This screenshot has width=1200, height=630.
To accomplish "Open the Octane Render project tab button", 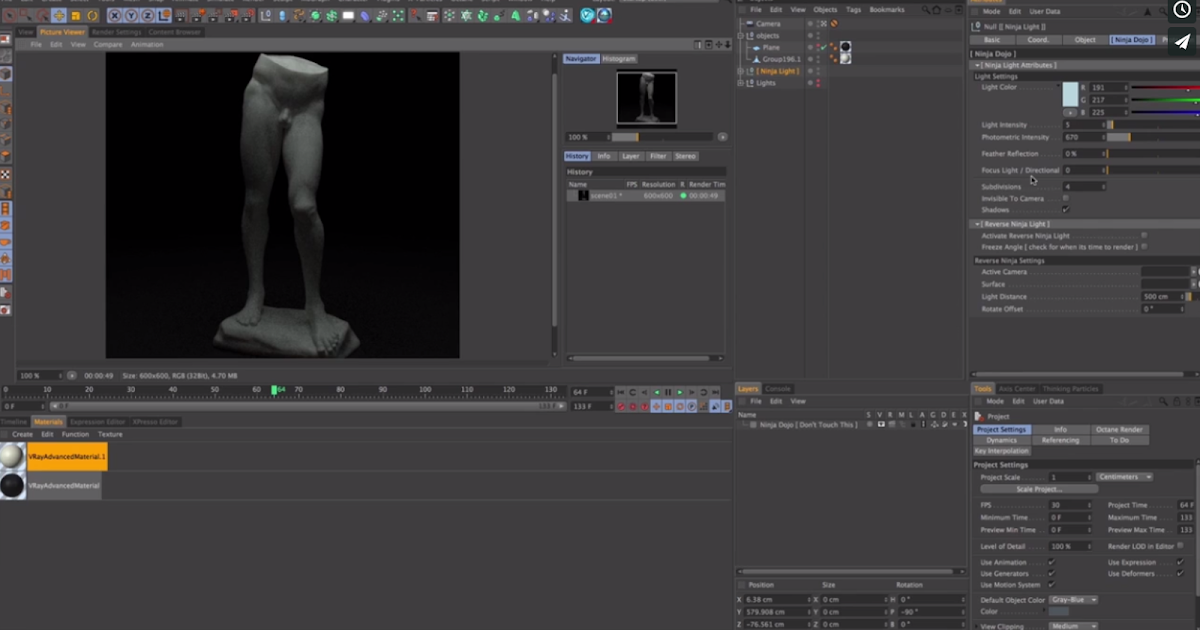I will pos(1119,429).
